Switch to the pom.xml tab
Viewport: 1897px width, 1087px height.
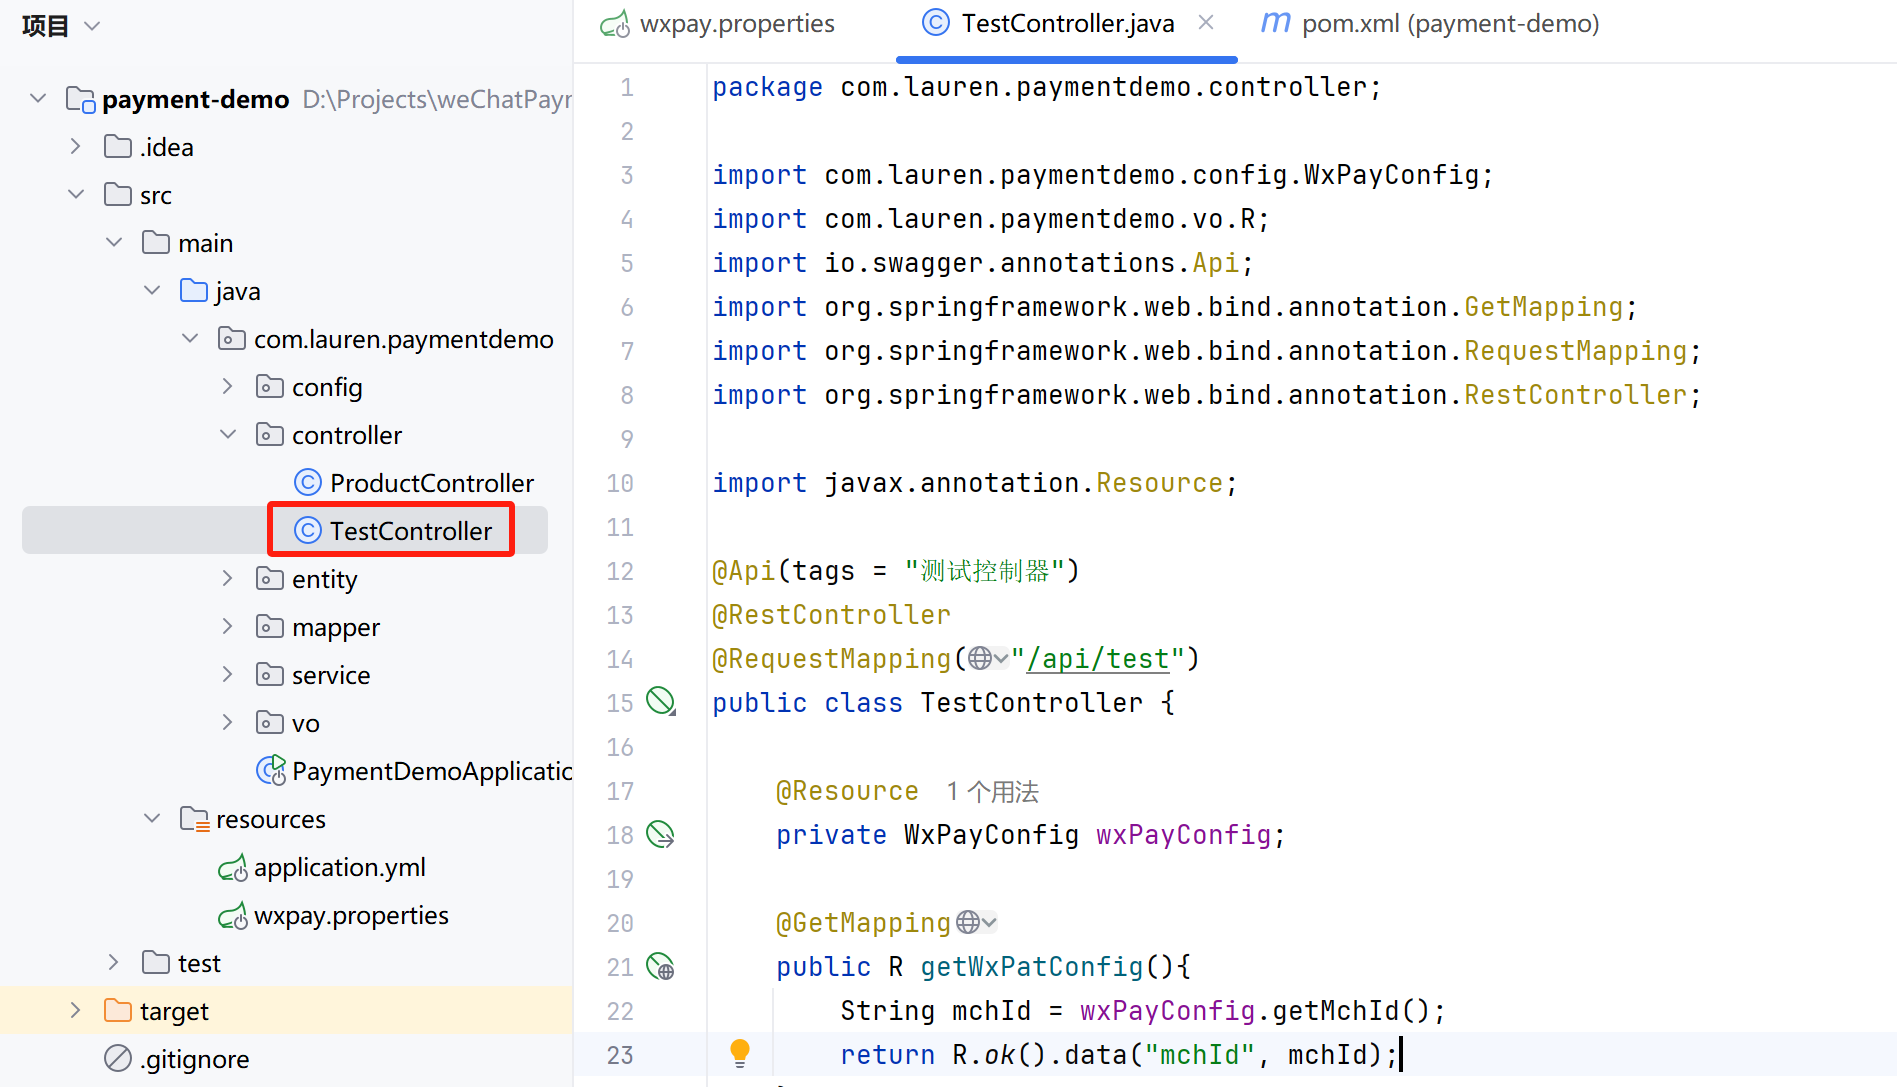[1447, 23]
